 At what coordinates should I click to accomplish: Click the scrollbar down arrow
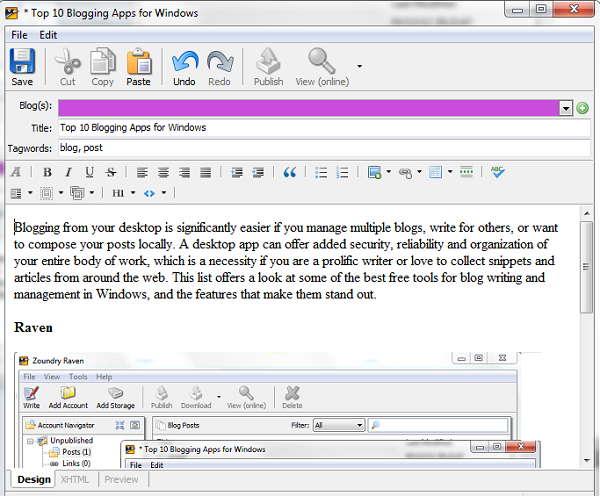pyautogui.click(x=587, y=460)
